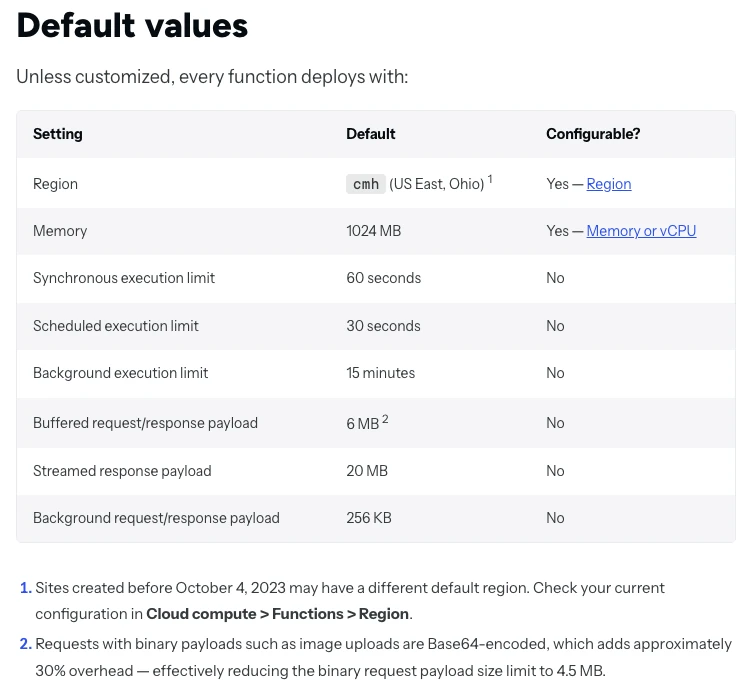Open the Memory or vCPU link
Image resolution: width=755 pixels, height=680 pixels.
coord(641,231)
